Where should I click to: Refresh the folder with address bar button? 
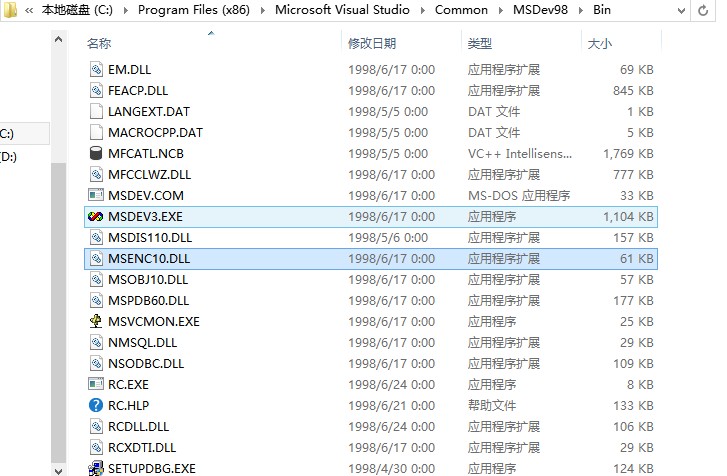pos(703,10)
